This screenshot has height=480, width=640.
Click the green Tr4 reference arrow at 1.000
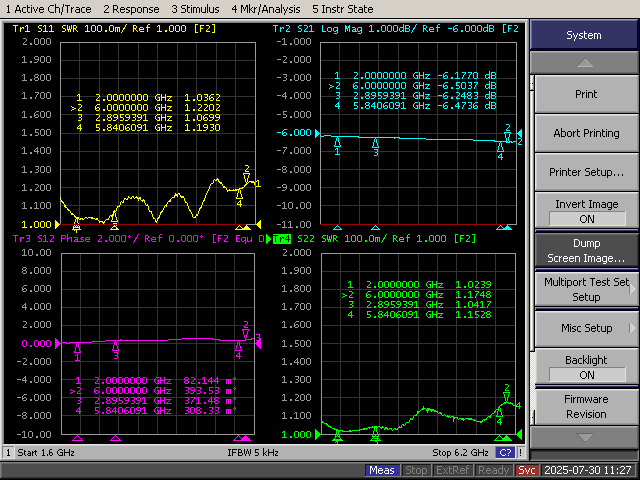318,434
